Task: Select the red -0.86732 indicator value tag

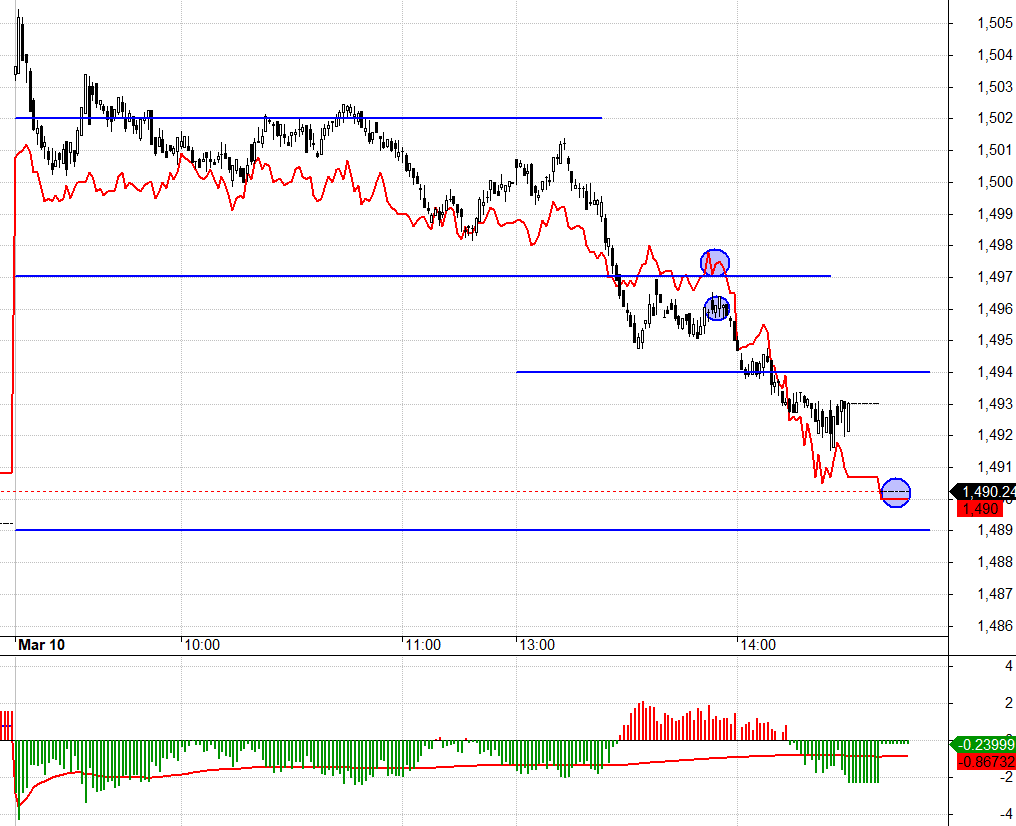Action: tap(983, 762)
